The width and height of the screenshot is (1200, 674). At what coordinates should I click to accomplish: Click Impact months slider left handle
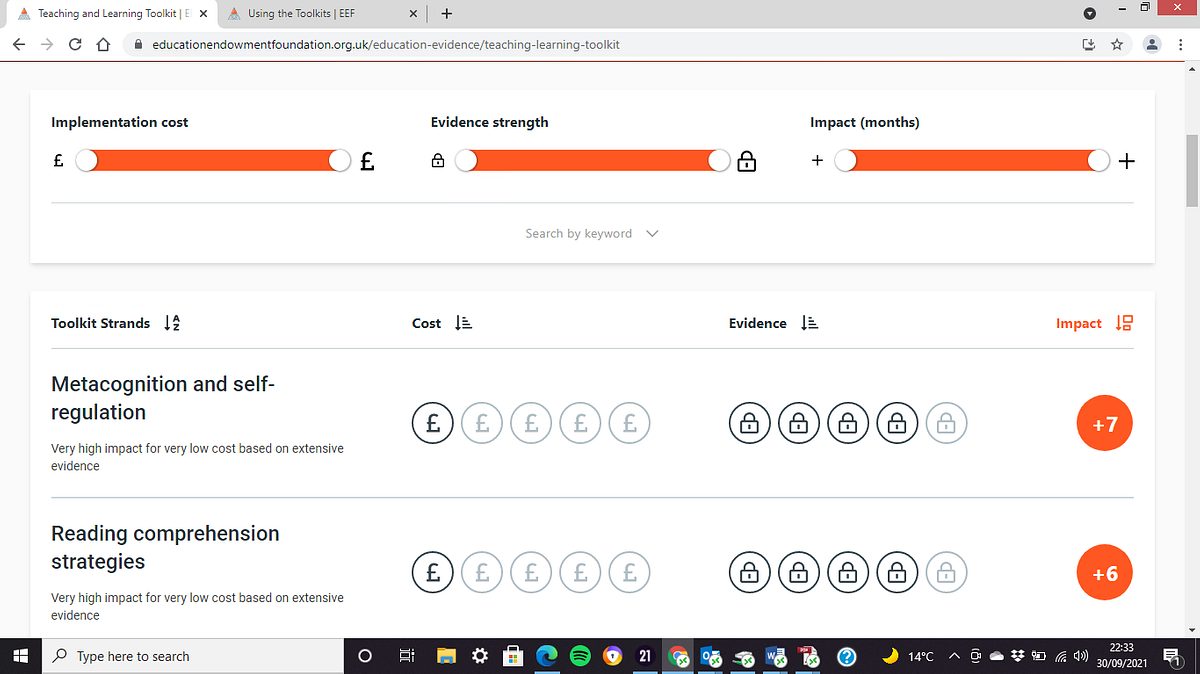846,161
